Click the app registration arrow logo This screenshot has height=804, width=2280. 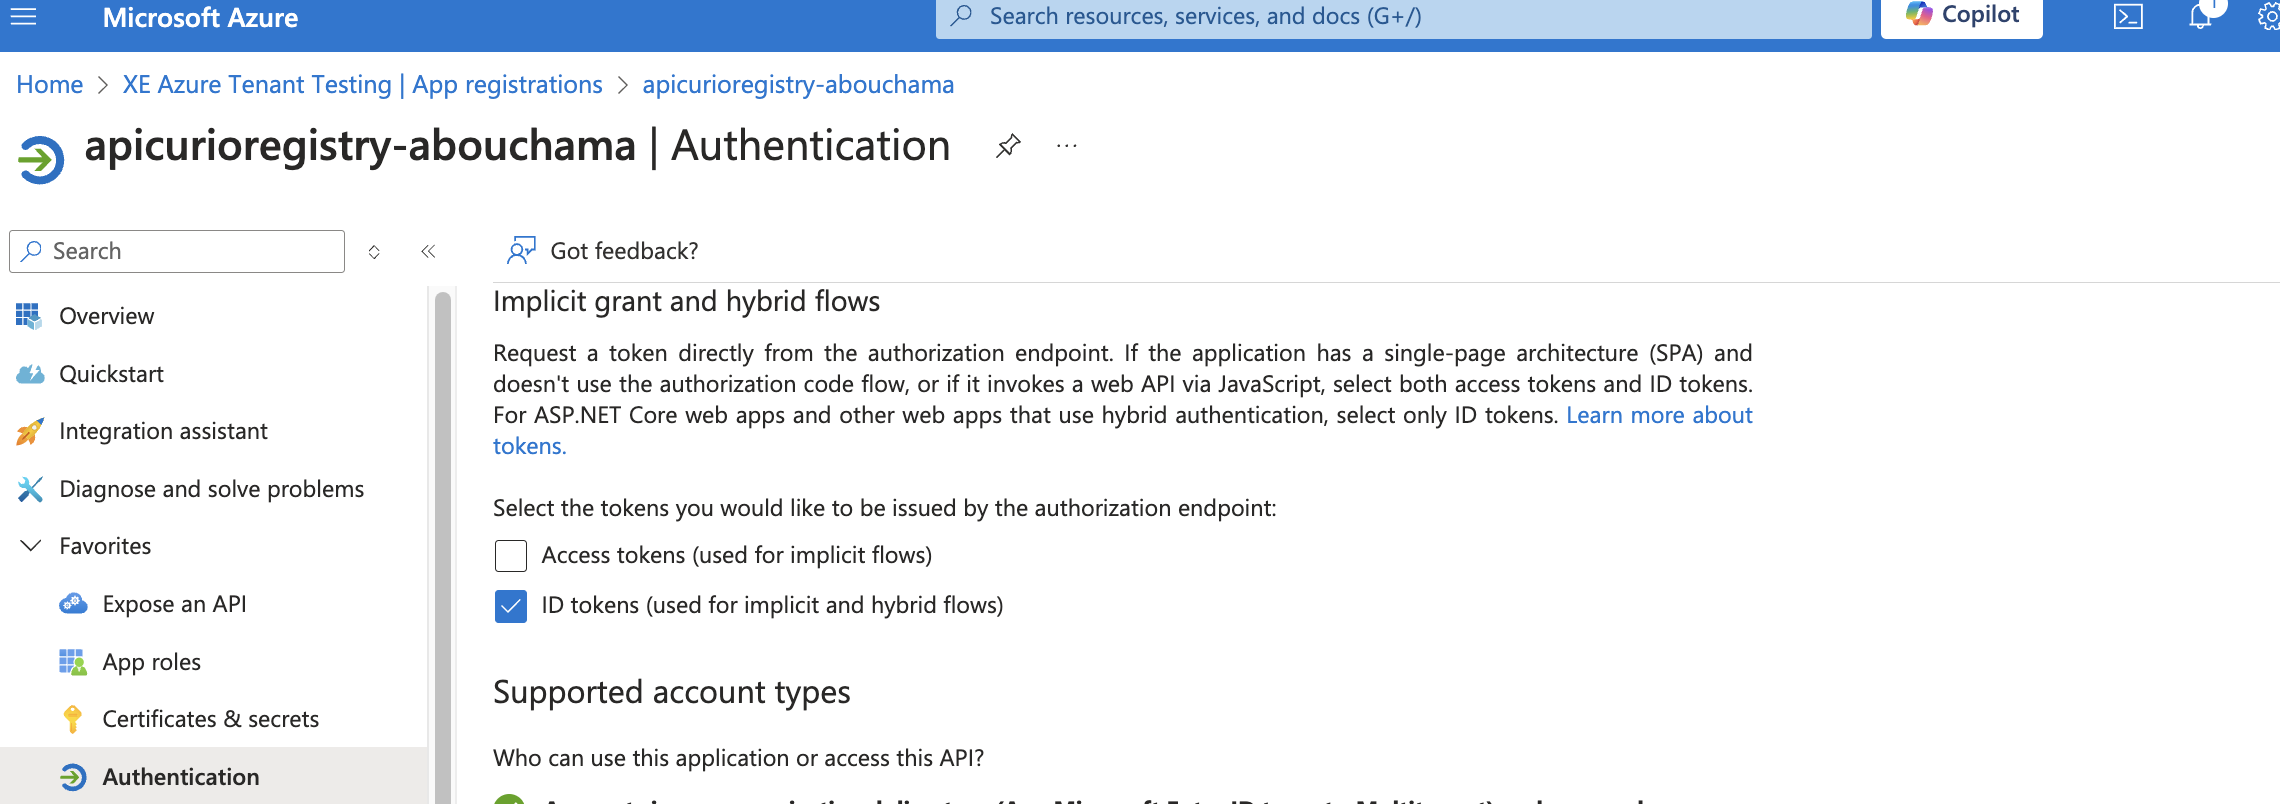click(41, 159)
